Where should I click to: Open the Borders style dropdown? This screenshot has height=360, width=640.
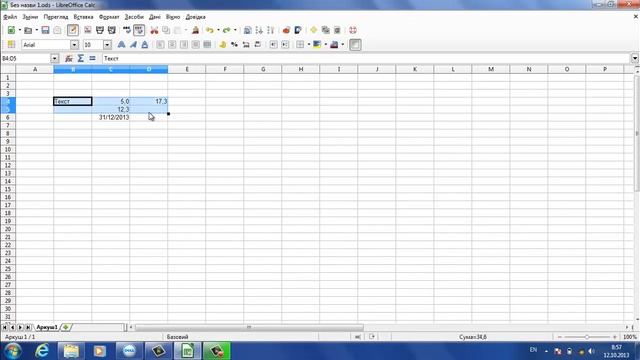pos(309,44)
